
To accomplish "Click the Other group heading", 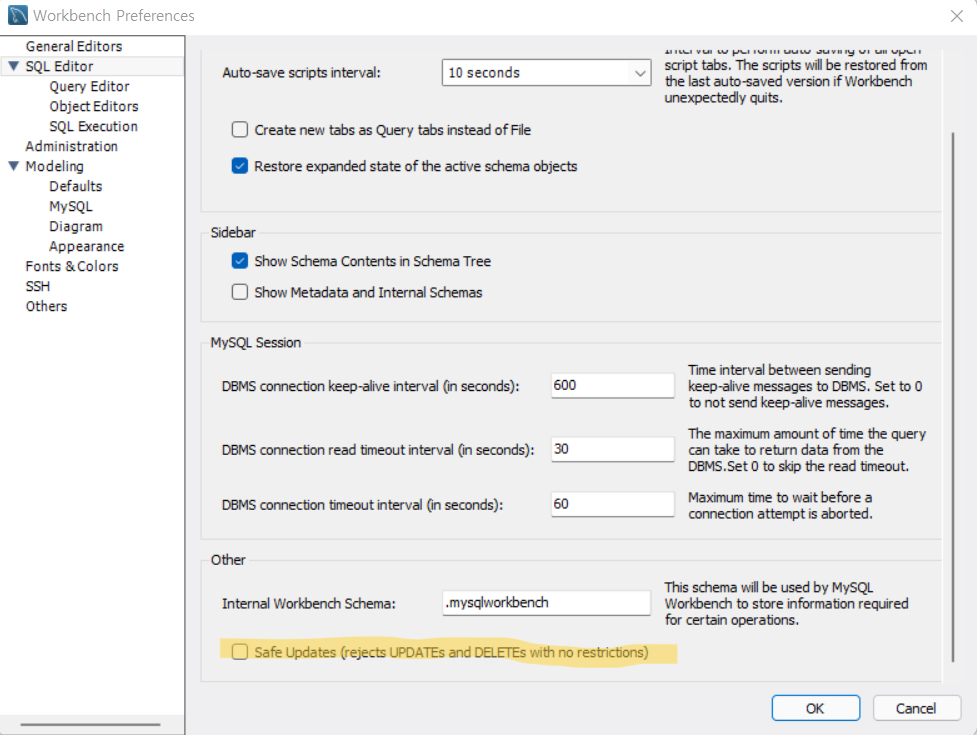I will point(228,560).
